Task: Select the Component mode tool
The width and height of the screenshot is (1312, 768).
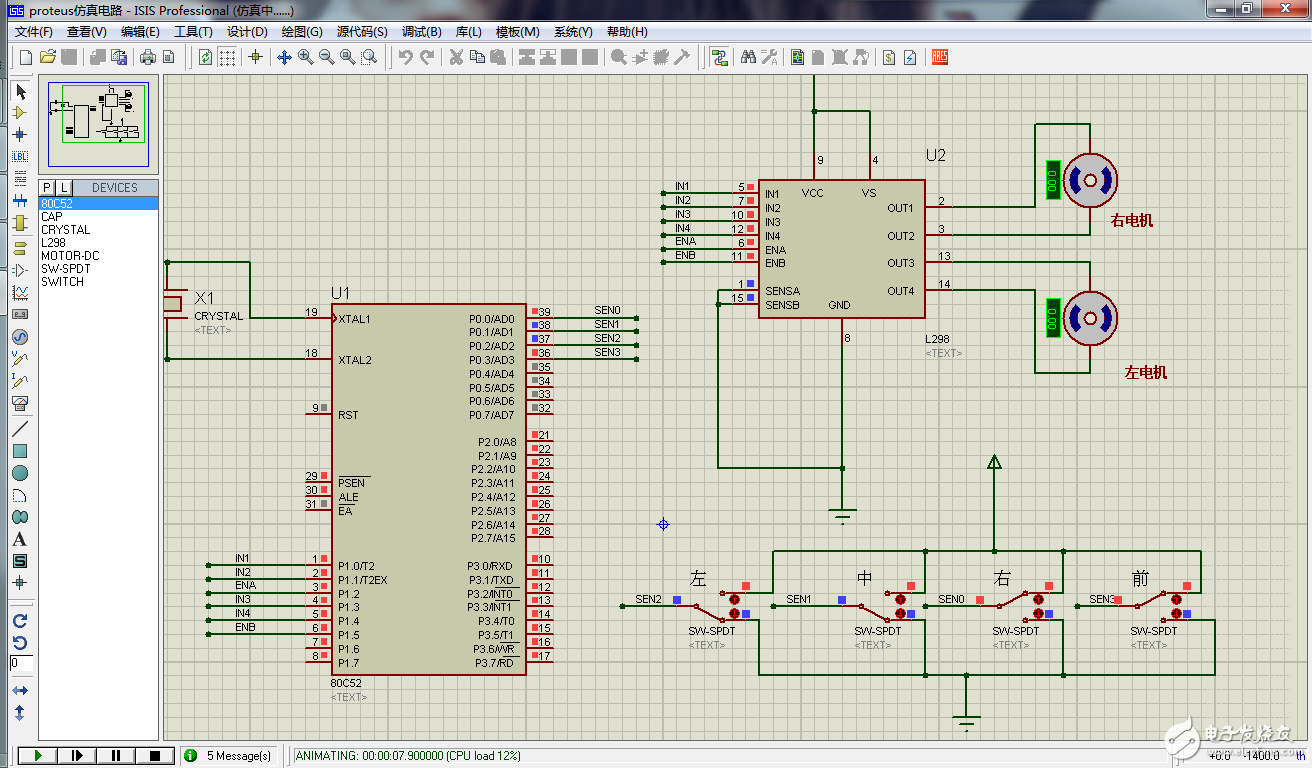Action: (19, 113)
